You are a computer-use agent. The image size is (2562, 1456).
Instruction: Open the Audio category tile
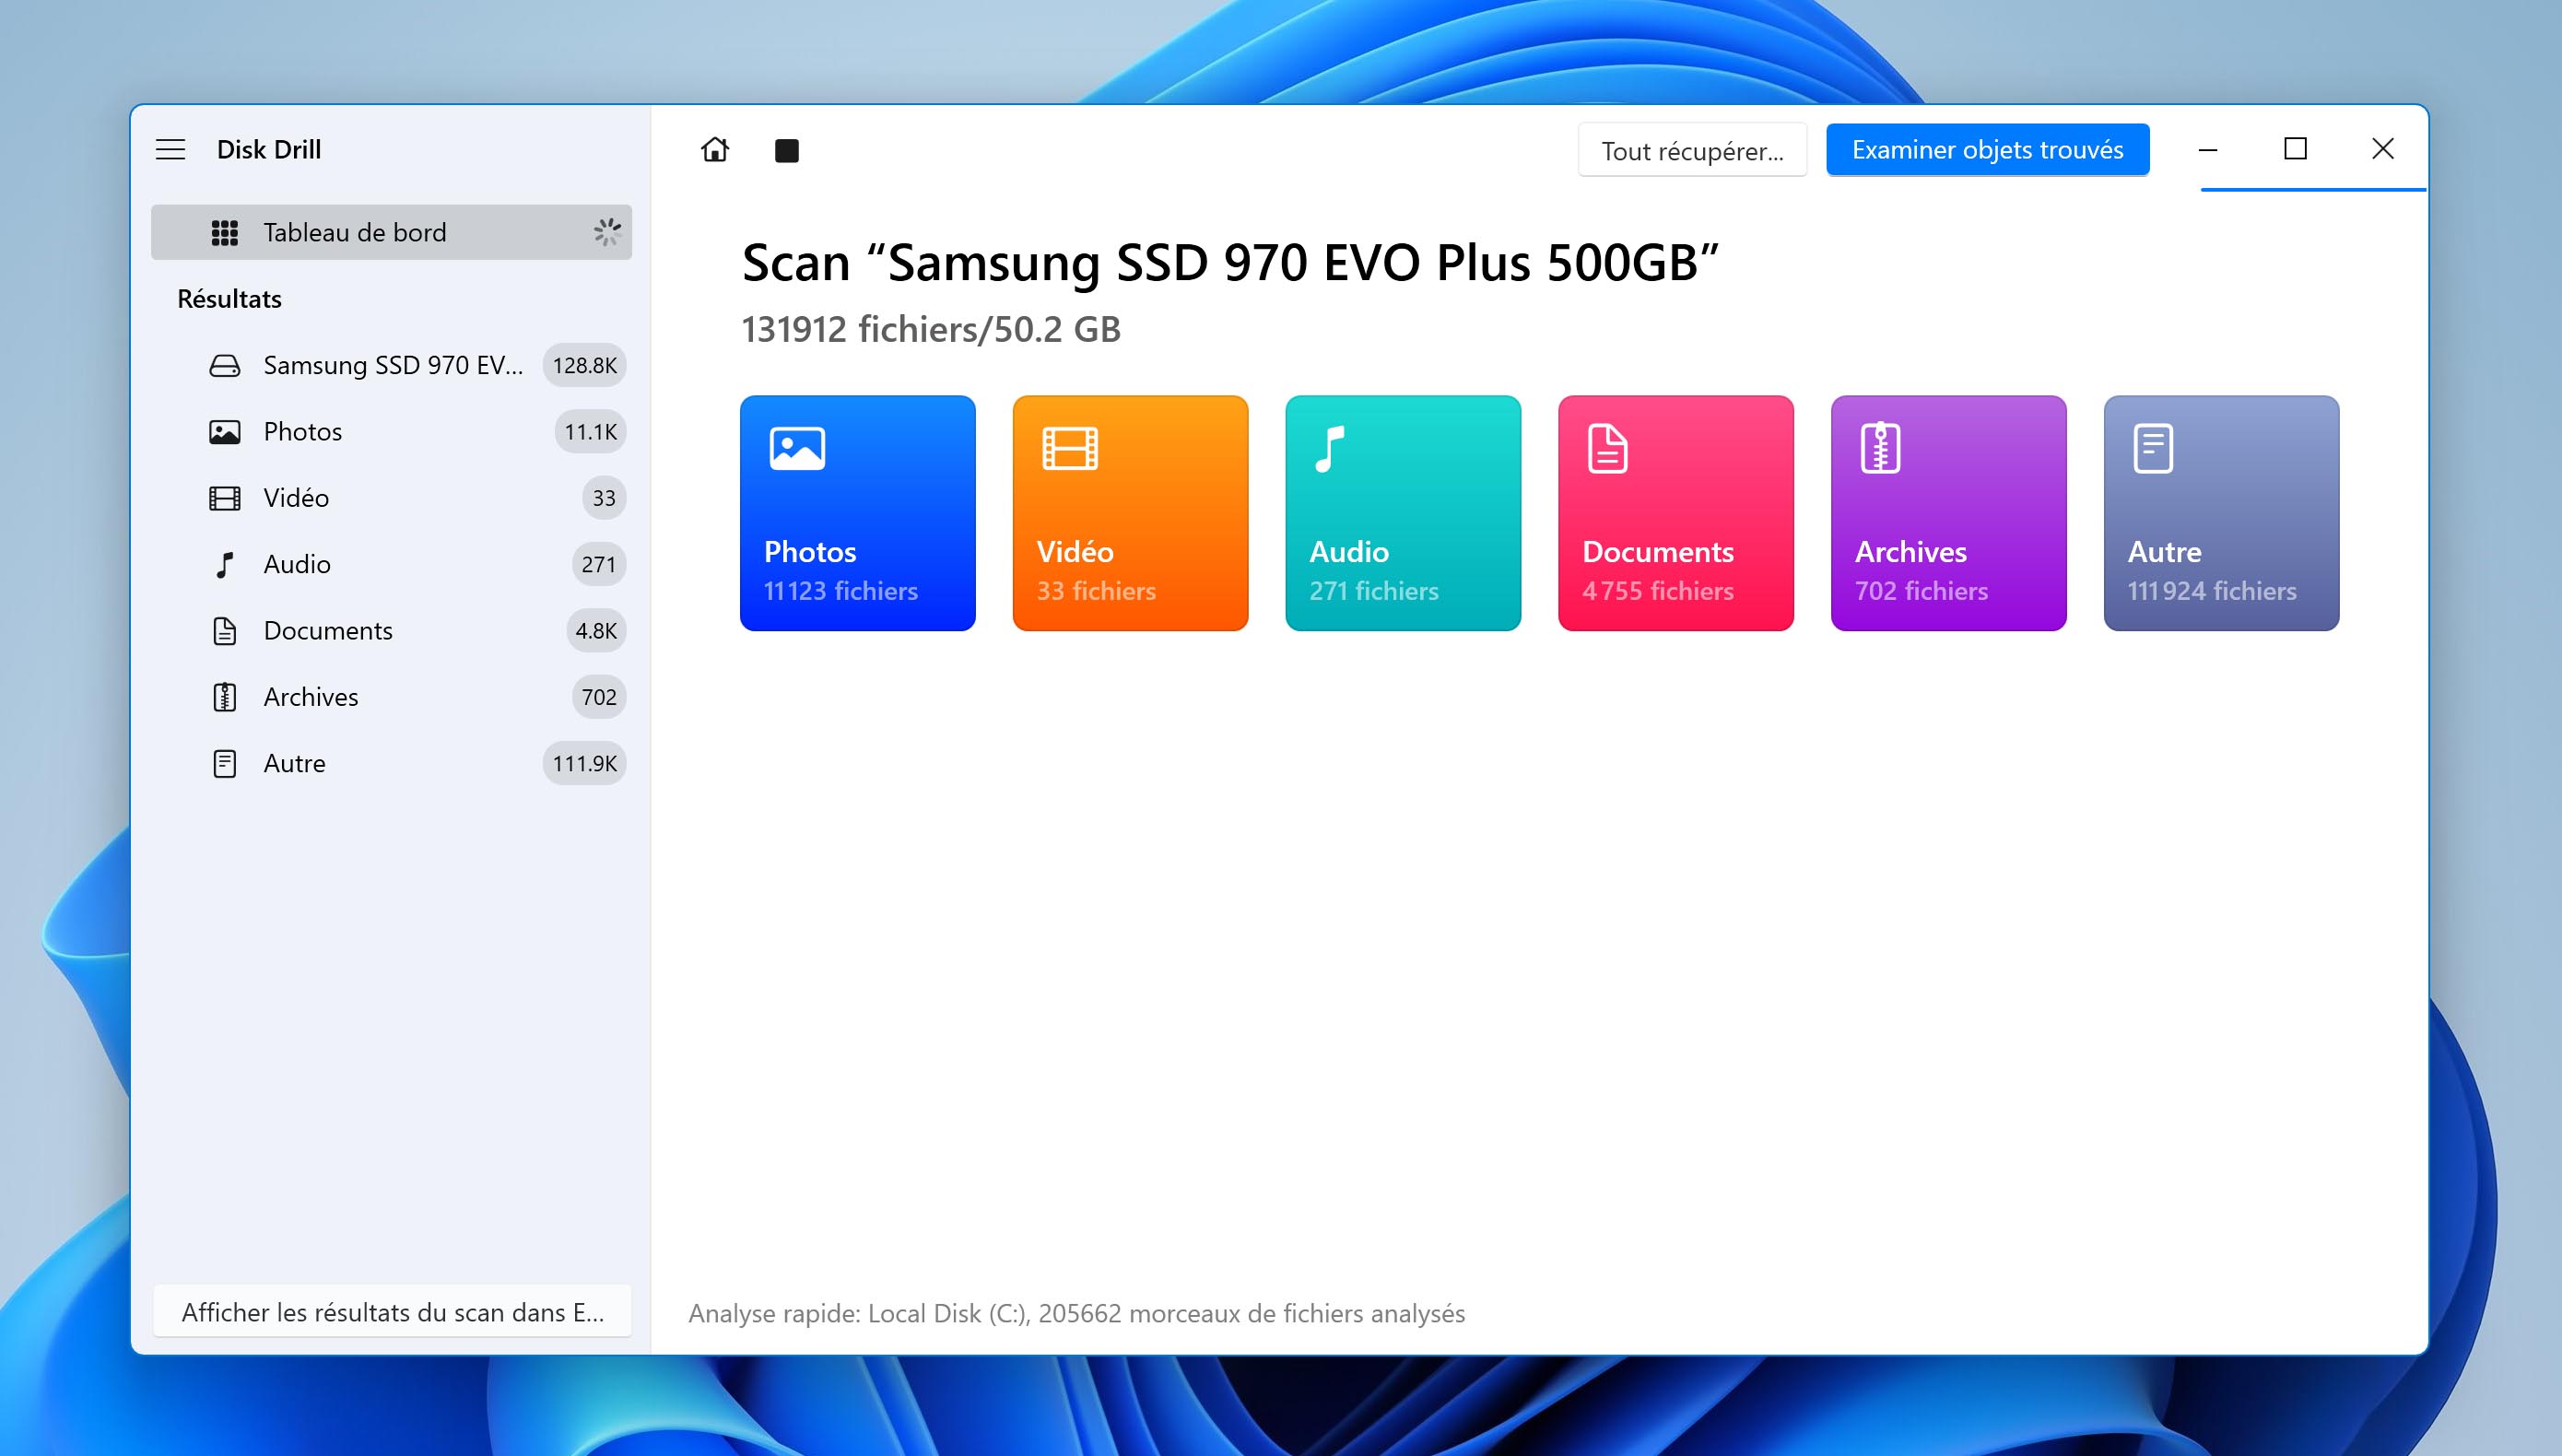coord(1403,513)
